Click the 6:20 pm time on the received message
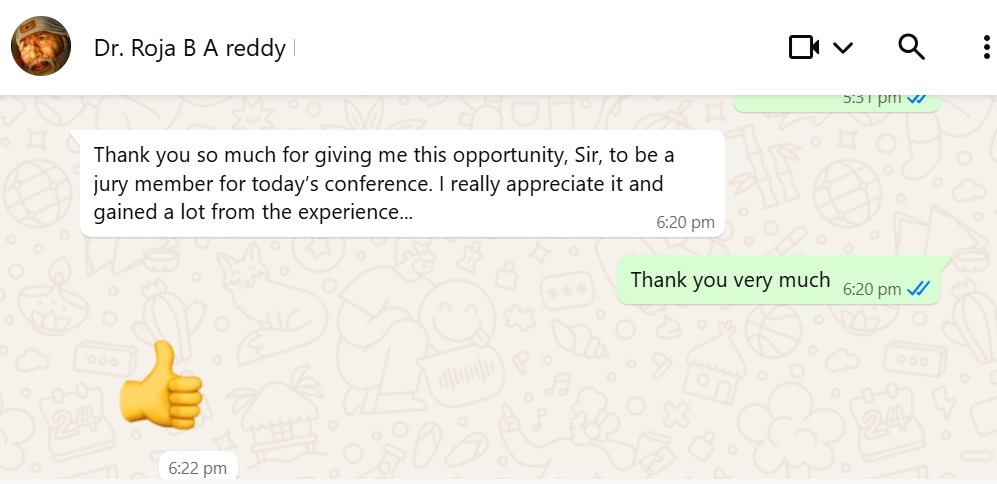 coord(685,222)
